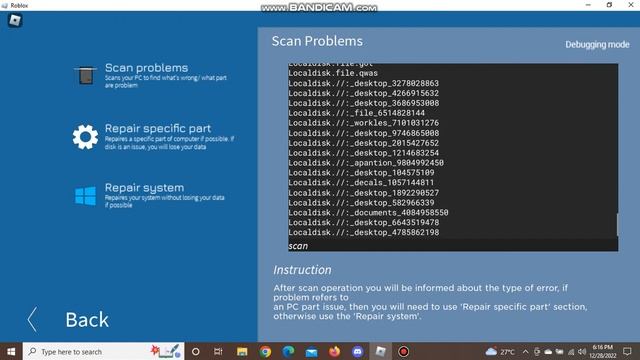Launch Firefox from the taskbar
The width and height of the screenshot is (640, 360).
(335, 351)
